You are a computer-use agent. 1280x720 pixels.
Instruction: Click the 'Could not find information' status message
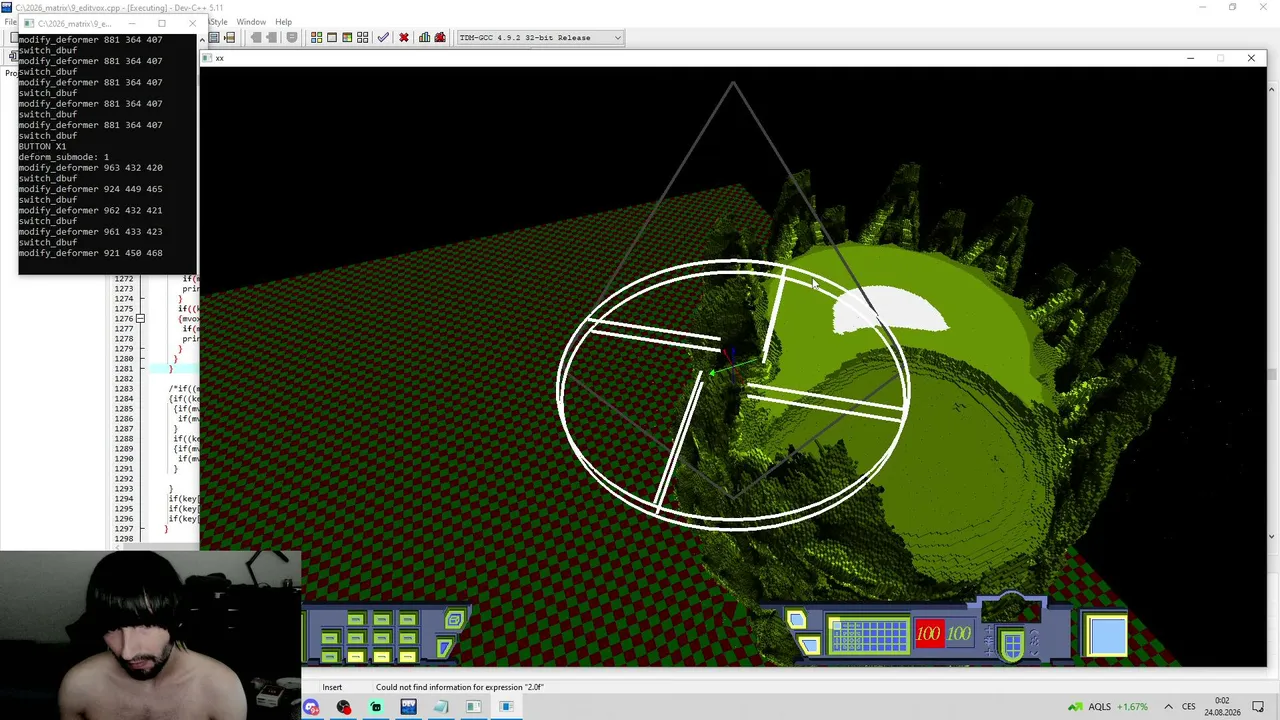(x=460, y=687)
